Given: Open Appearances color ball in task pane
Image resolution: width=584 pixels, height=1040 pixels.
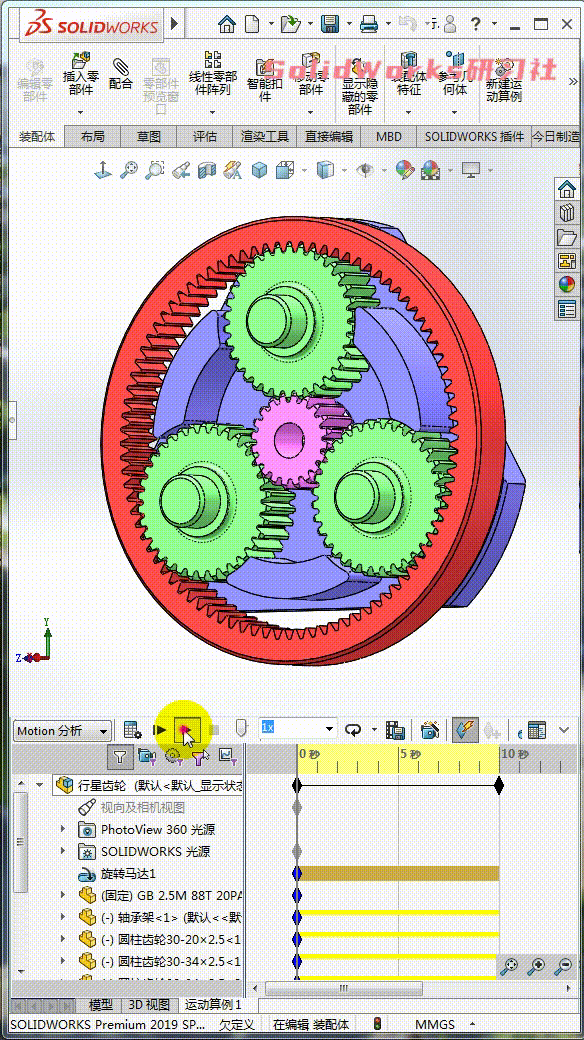Looking at the screenshot, I should pos(567,285).
